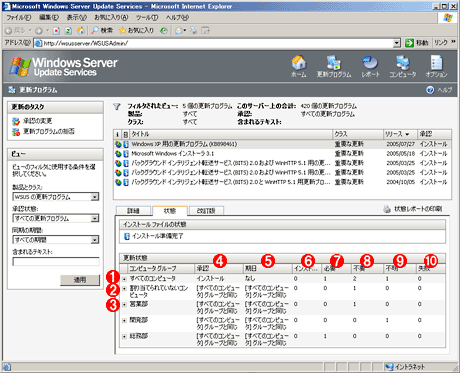Click the ヘルプ help icon in blue bar
Screen dimensions: 460x373
[430, 90]
